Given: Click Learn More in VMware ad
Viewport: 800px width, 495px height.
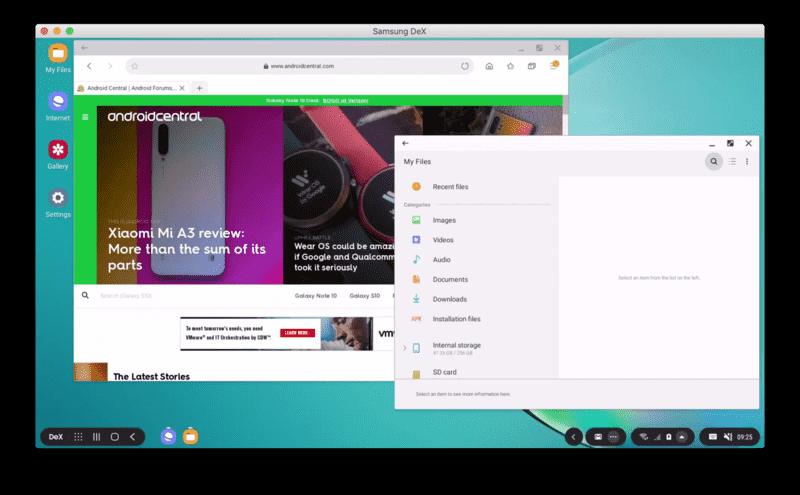Looking at the screenshot, I should [x=297, y=333].
